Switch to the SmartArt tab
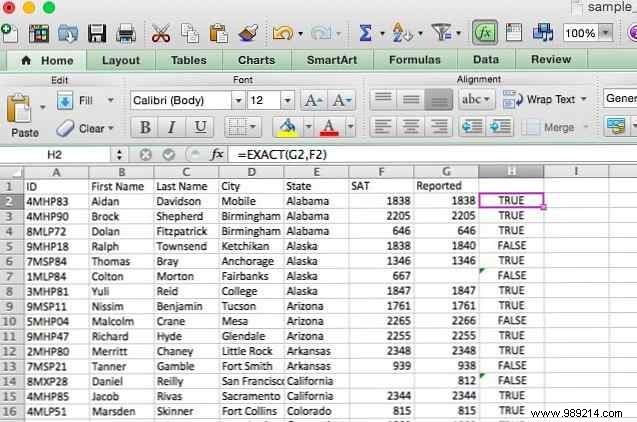 click(x=332, y=60)
